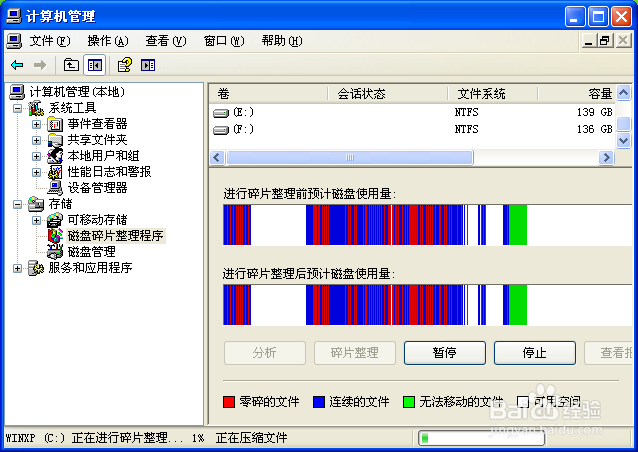Expand the 共享文件夹 node

(x=36, y=140)
